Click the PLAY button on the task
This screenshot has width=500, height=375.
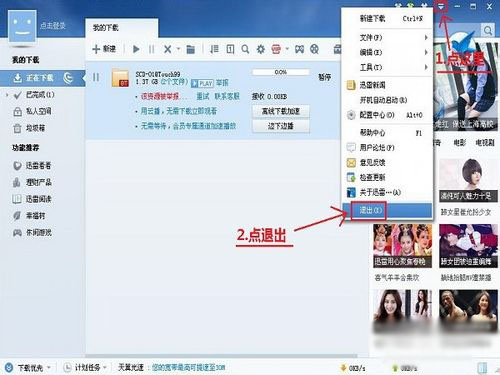pos(202,83)
